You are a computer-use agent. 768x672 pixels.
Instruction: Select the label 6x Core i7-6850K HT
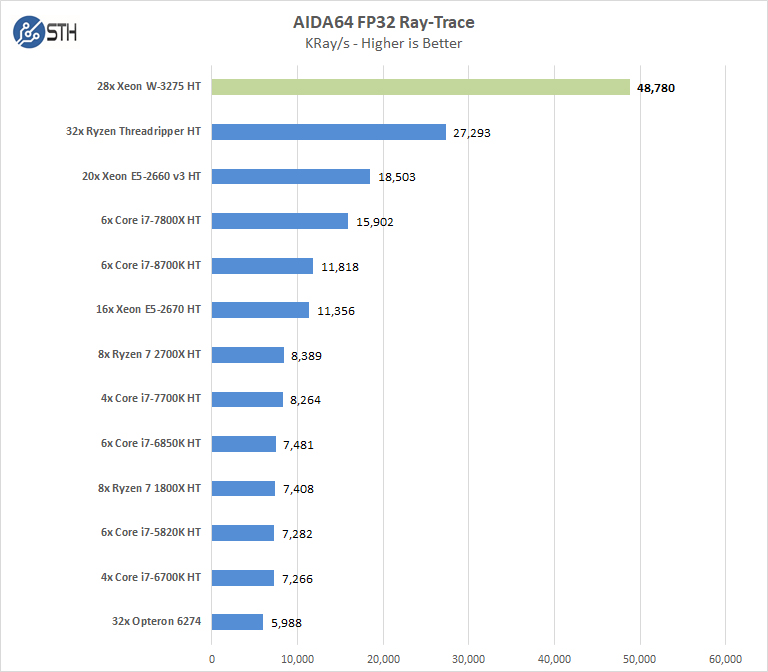(x=151, y=443)
